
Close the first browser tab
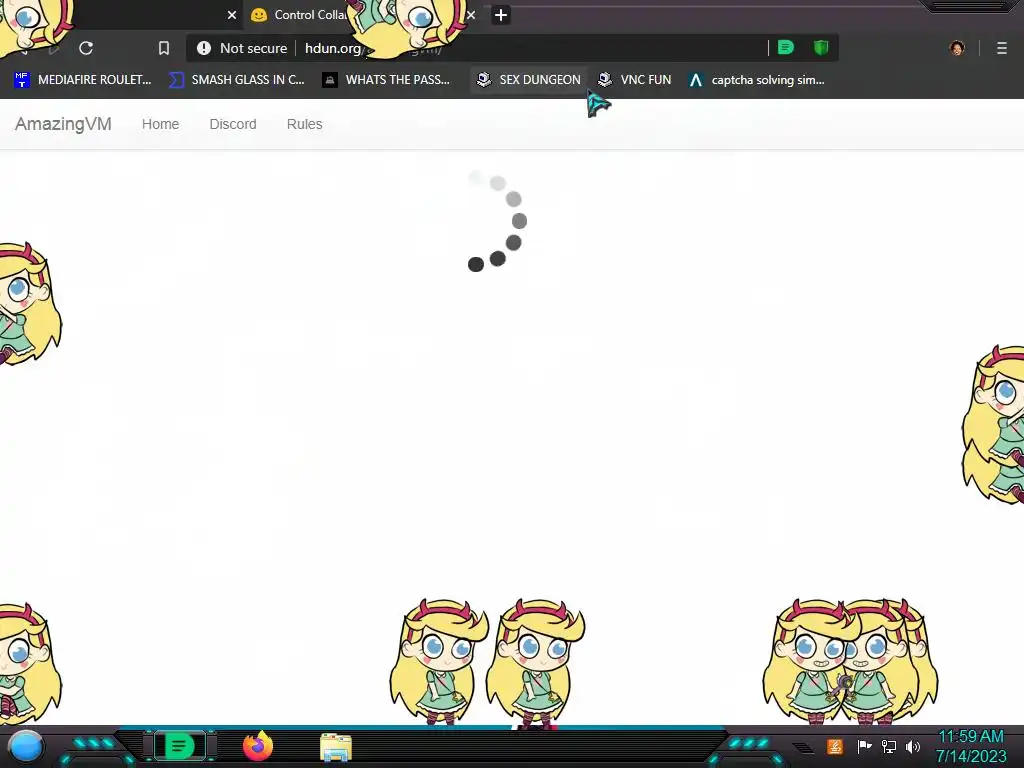(231, 15)
